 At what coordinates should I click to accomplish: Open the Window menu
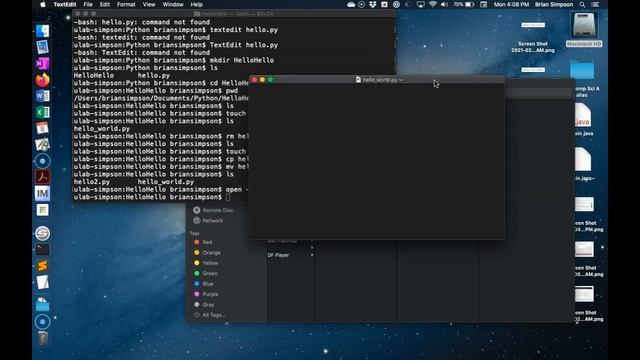173,4
